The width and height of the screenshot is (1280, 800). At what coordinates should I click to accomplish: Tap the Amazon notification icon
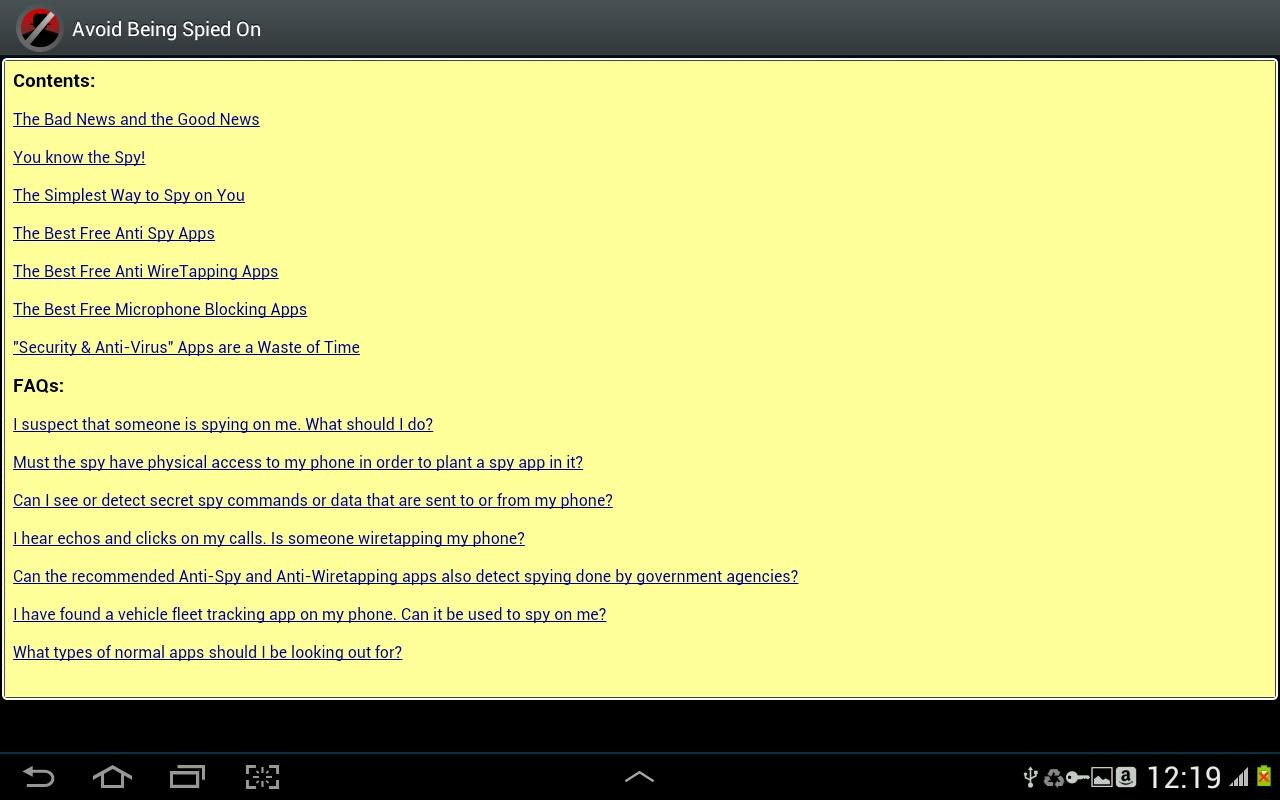(x=1125, y=777)
